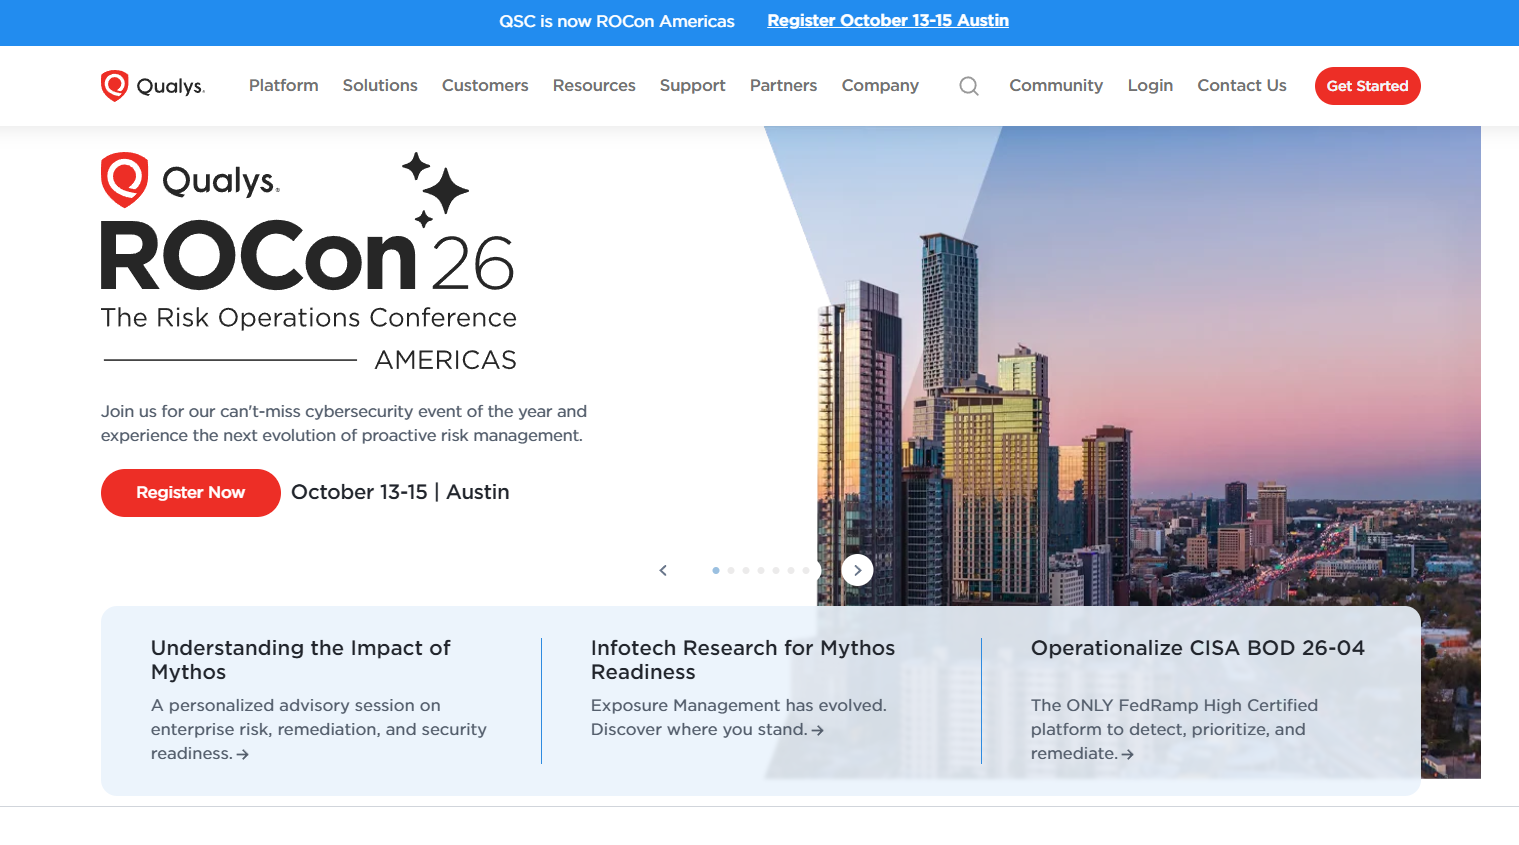Click the 'A personalized advisory session' description
Image resolution: width=1519 pixels, height=845 pixels.
[319, 729]
